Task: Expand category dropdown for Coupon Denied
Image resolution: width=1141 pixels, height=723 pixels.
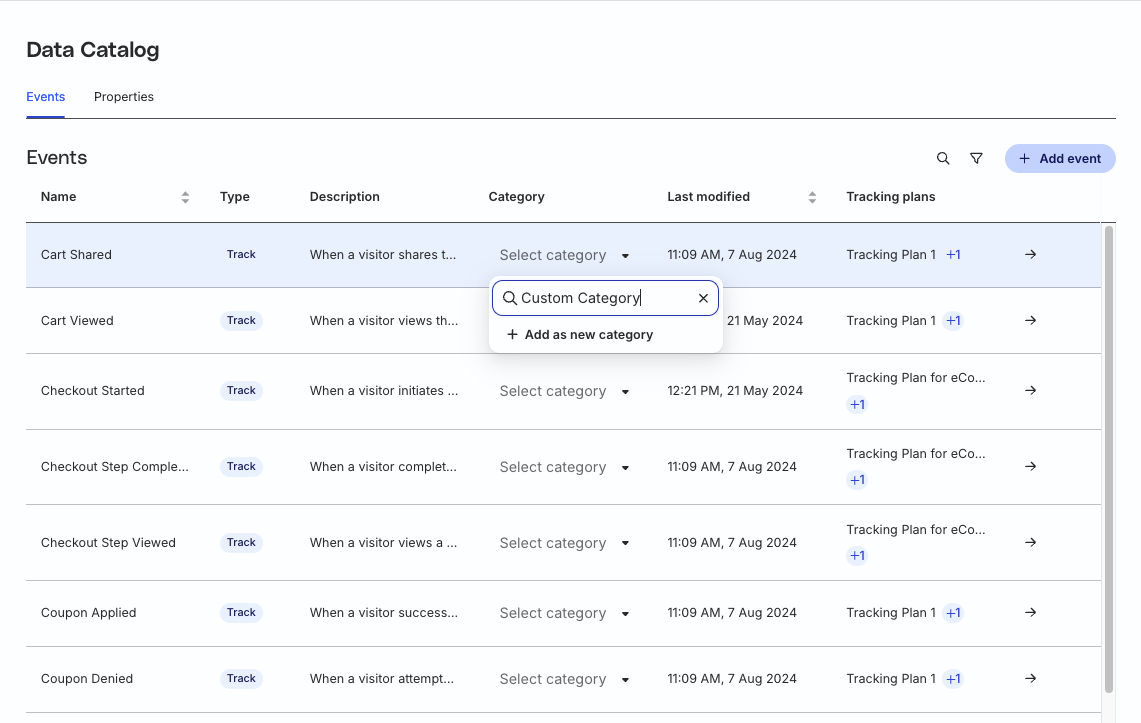Action: 564,679
